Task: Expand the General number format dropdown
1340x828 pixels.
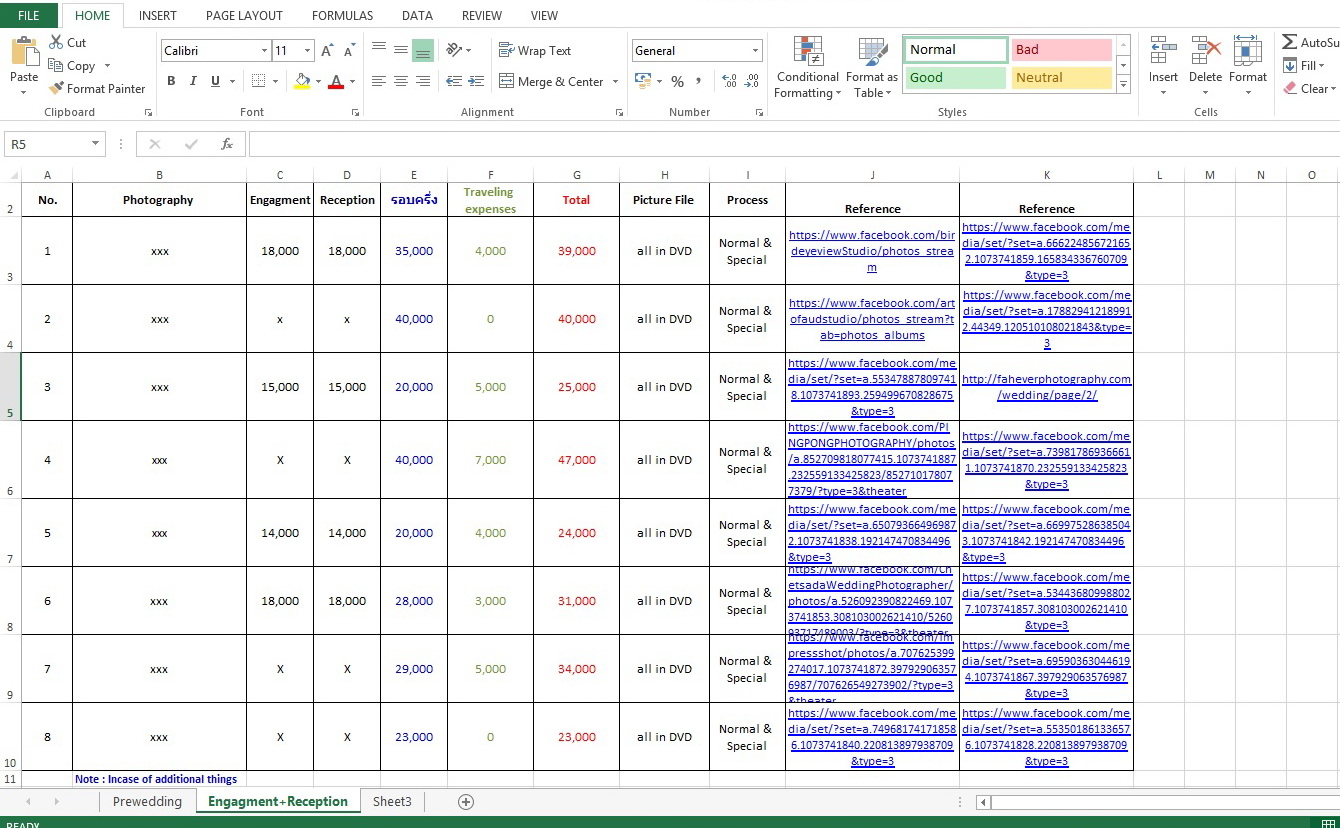Action: pyautogui.click(x=755, y=50)
